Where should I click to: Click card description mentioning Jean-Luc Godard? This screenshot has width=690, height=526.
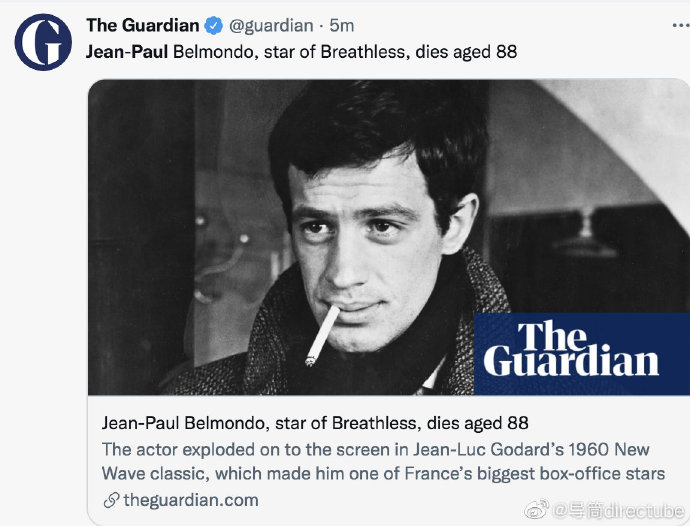tap(383, 461)
